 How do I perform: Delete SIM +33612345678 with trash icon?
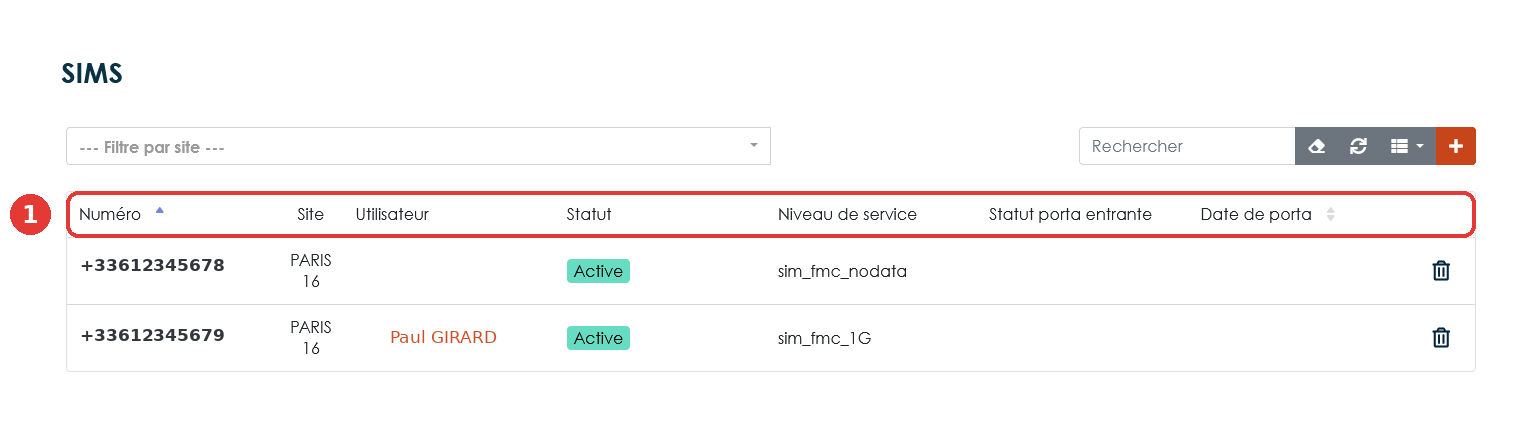(1441, 270)
